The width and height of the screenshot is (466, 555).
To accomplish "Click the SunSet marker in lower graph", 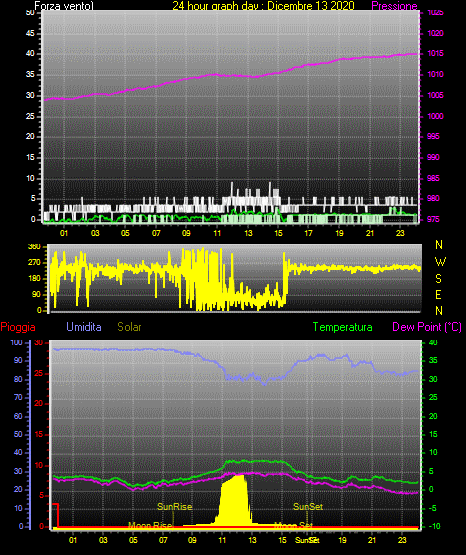I will (307, 507).
